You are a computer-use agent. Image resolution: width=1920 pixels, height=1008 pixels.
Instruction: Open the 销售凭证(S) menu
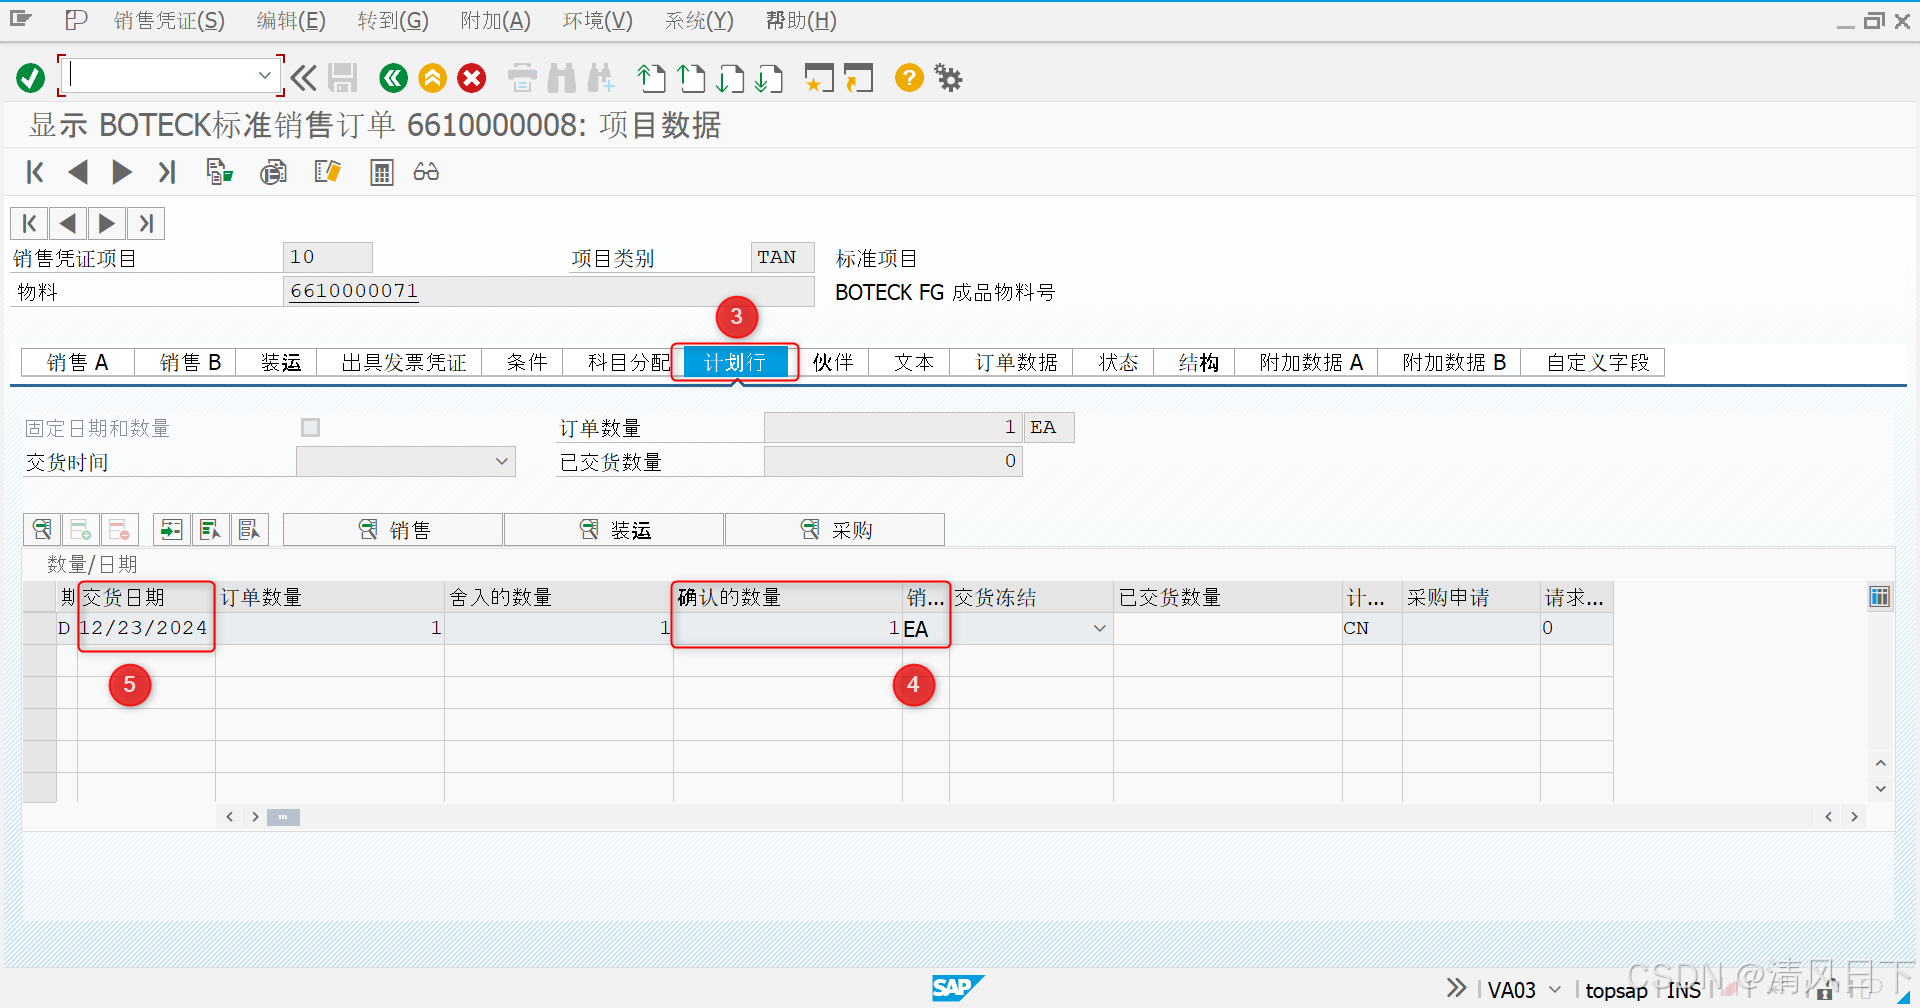[169, 20]
